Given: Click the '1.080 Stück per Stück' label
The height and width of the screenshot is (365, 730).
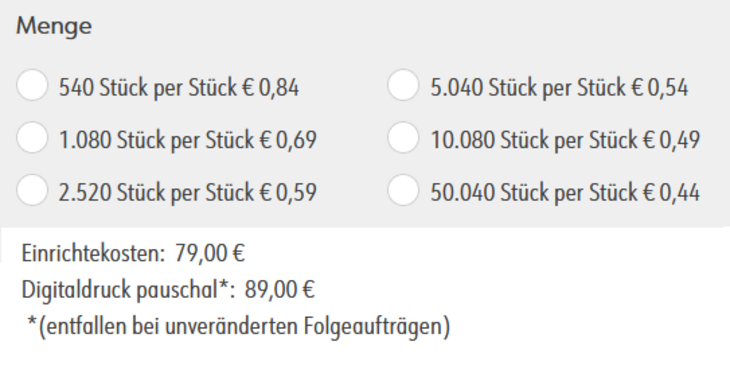Looking at the screenshot, I should (157, 140).
